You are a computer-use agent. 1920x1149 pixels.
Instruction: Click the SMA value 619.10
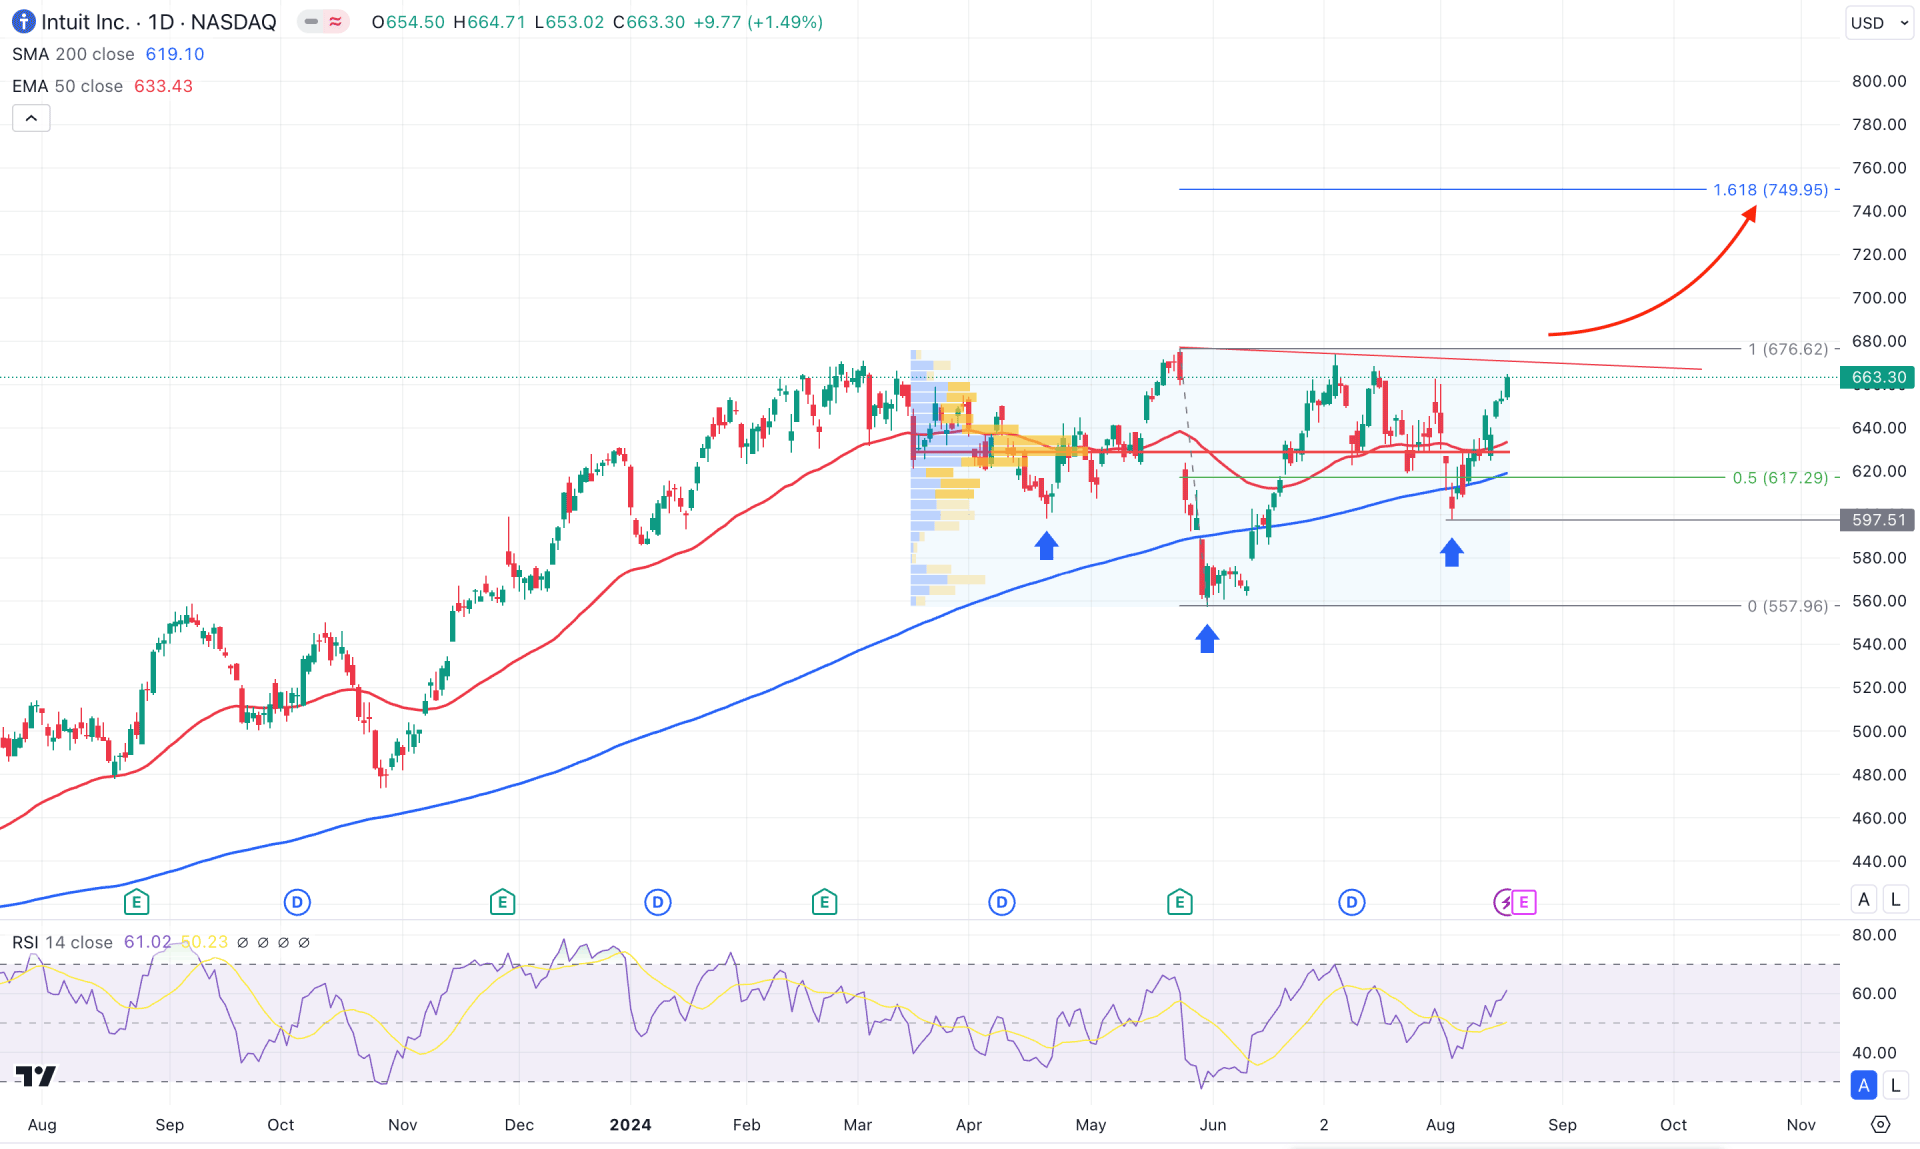tap(175, 54)
